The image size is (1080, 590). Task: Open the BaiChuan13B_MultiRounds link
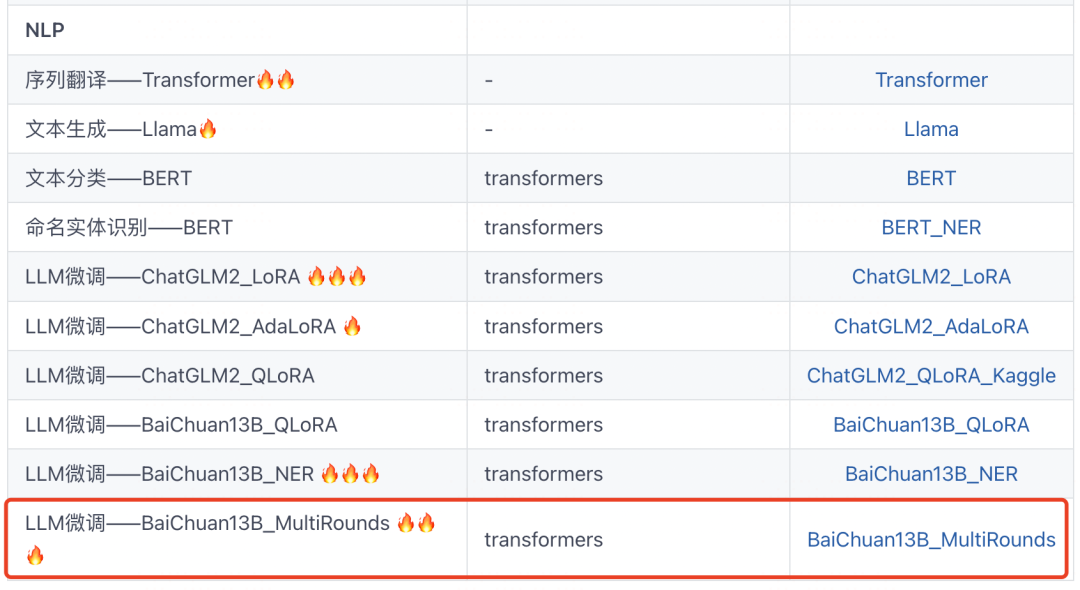(931, 540)
